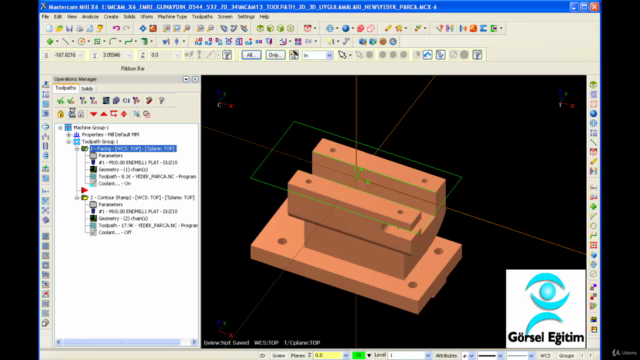Collapse the Toolpath Group 1 node
Screen dimensions: 640x360
point(69,141)
